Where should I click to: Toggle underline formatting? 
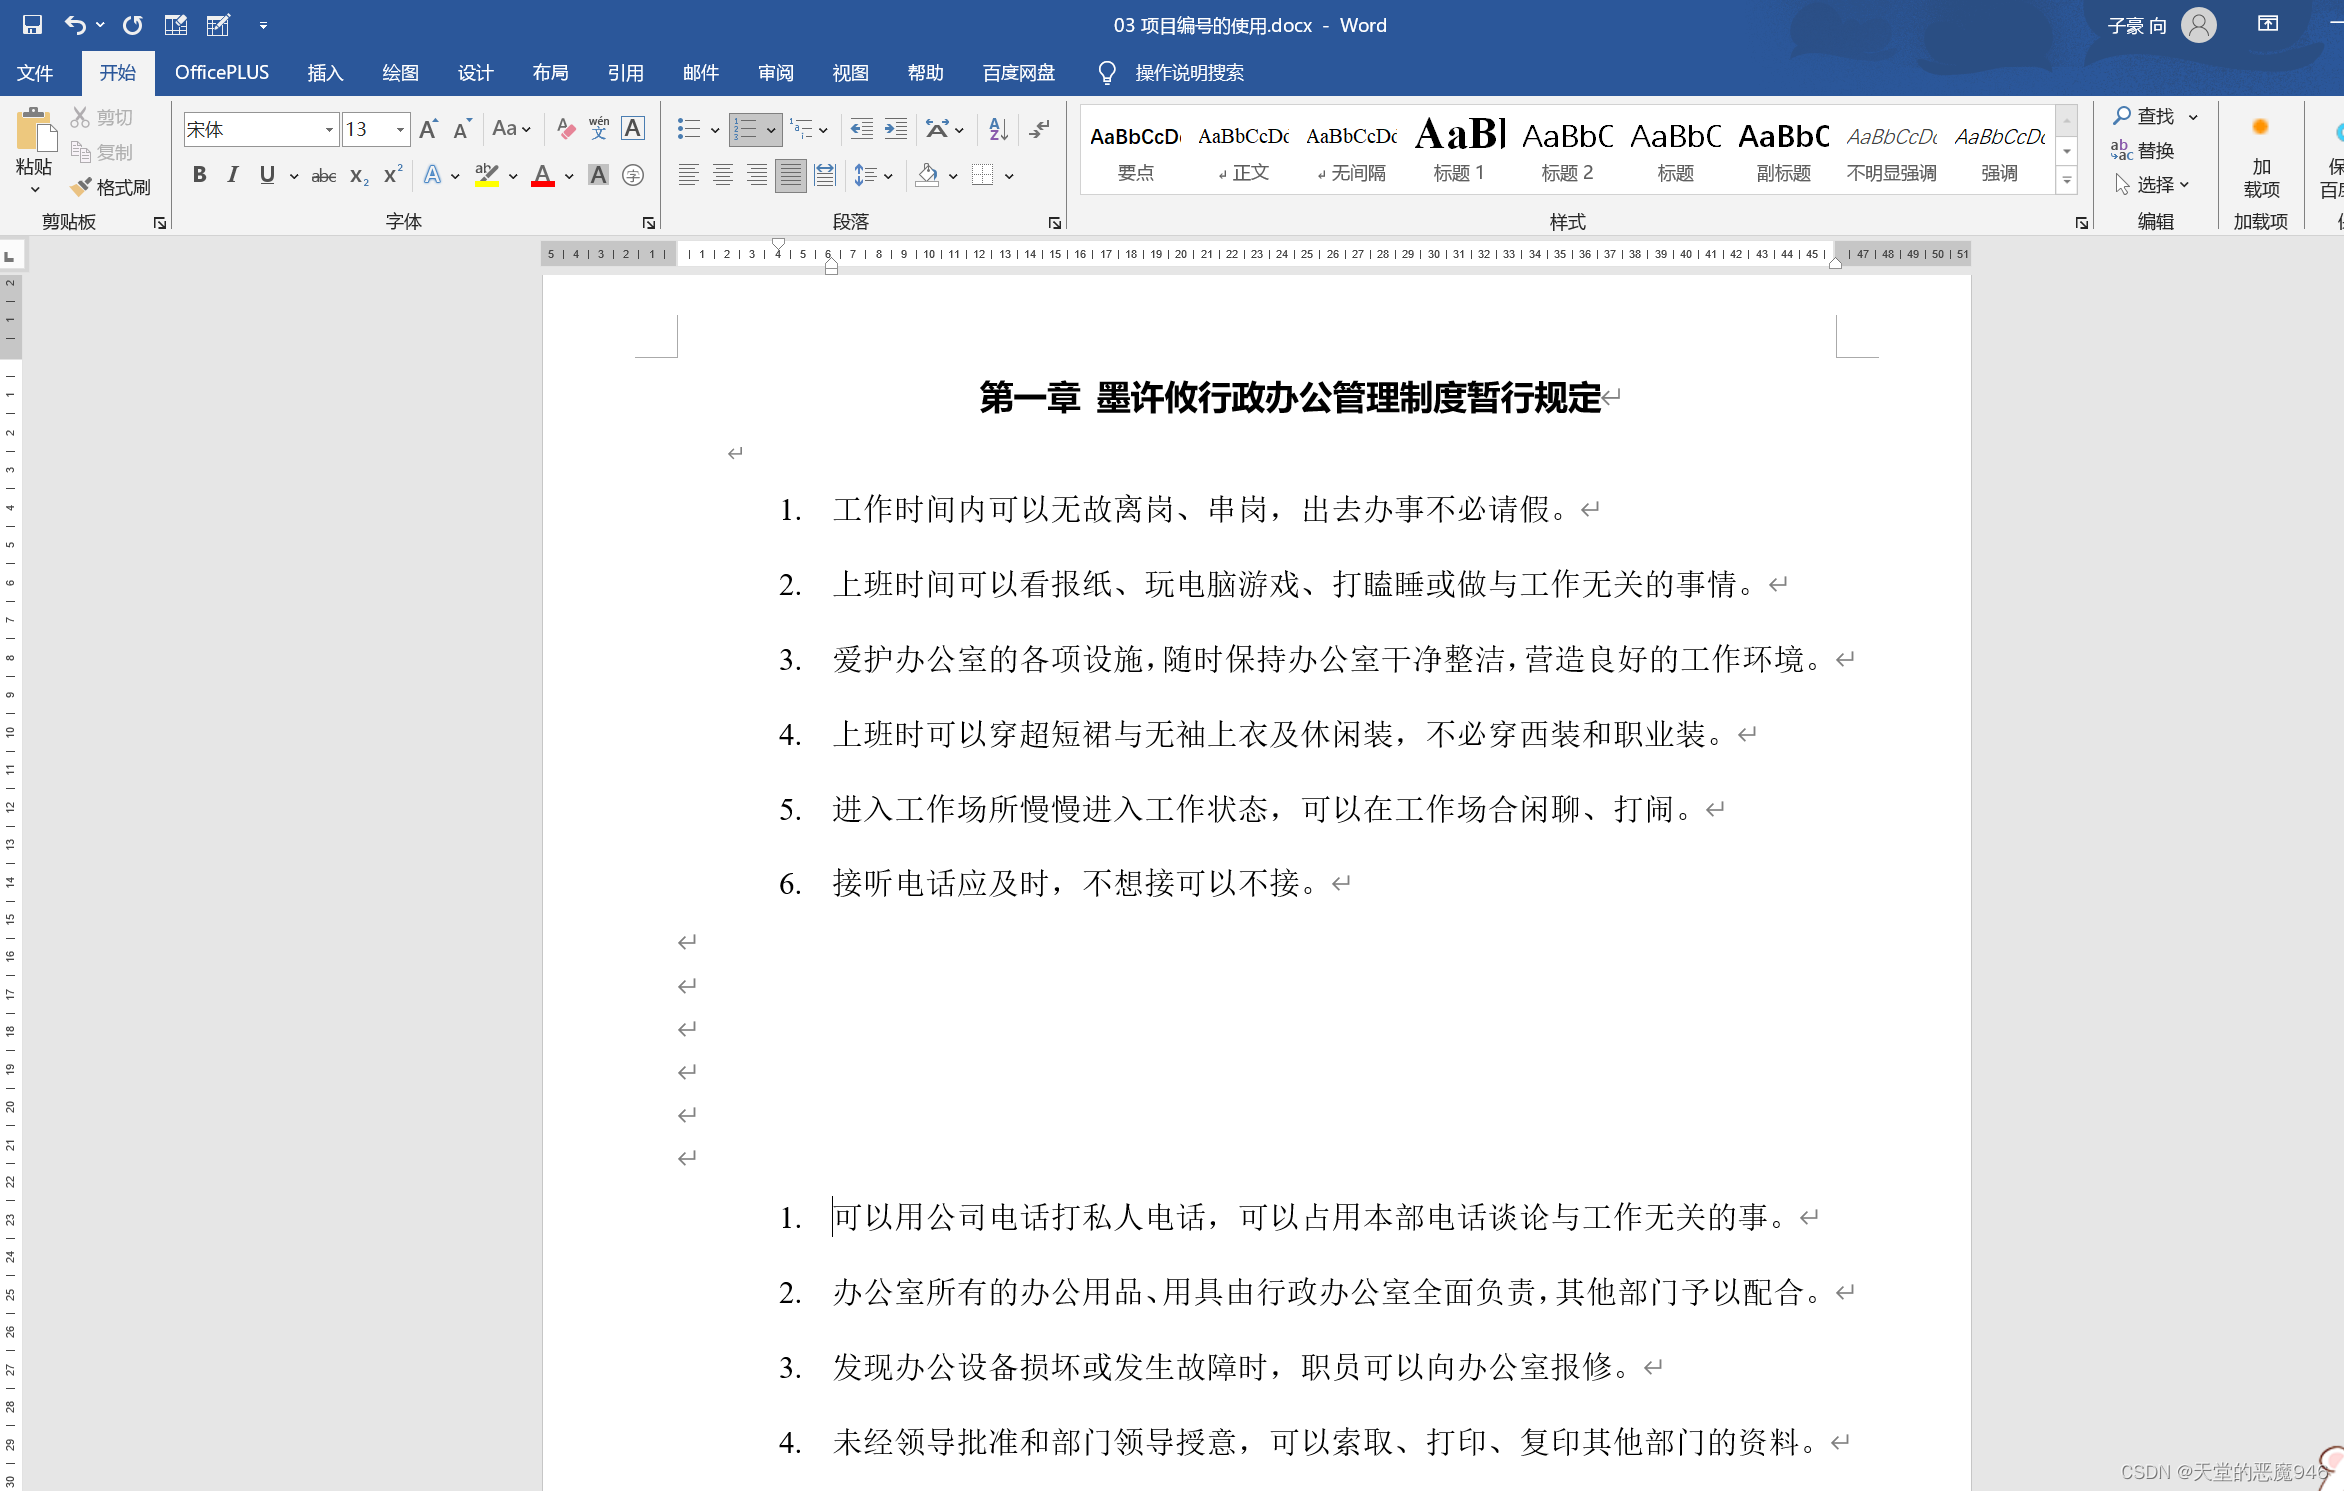click(267, 176)
